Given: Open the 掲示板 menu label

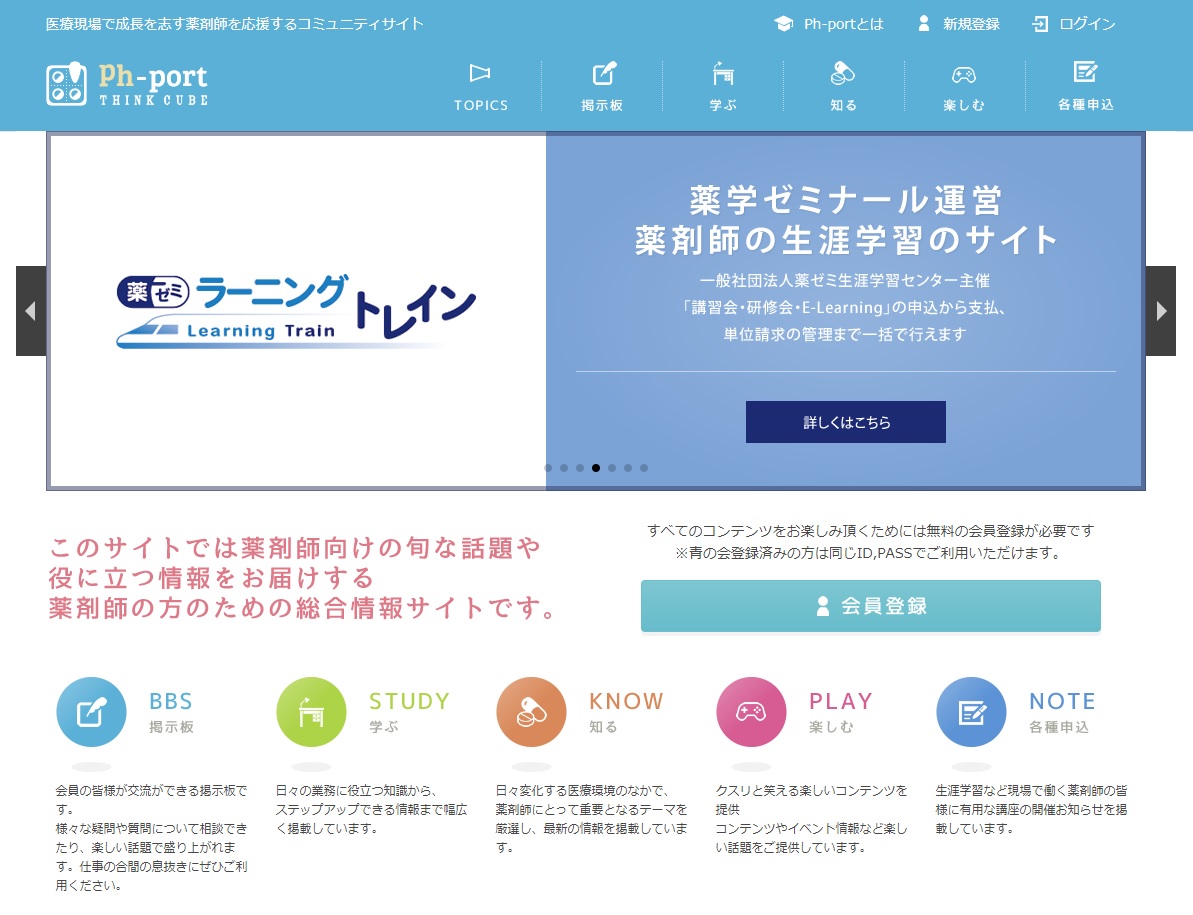Looking at the screenshot, I should [602, 105].
